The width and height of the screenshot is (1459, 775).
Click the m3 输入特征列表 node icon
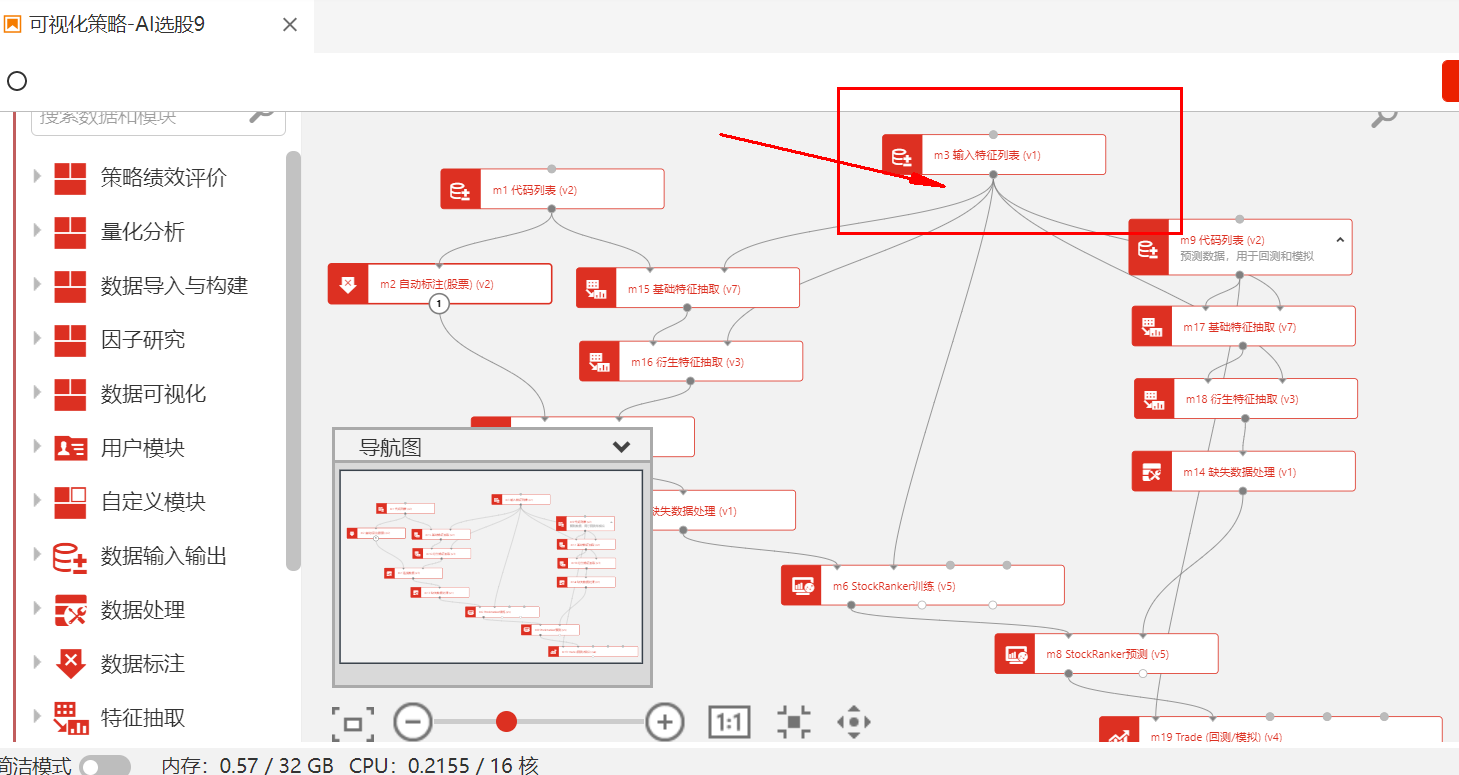(902, 155)
